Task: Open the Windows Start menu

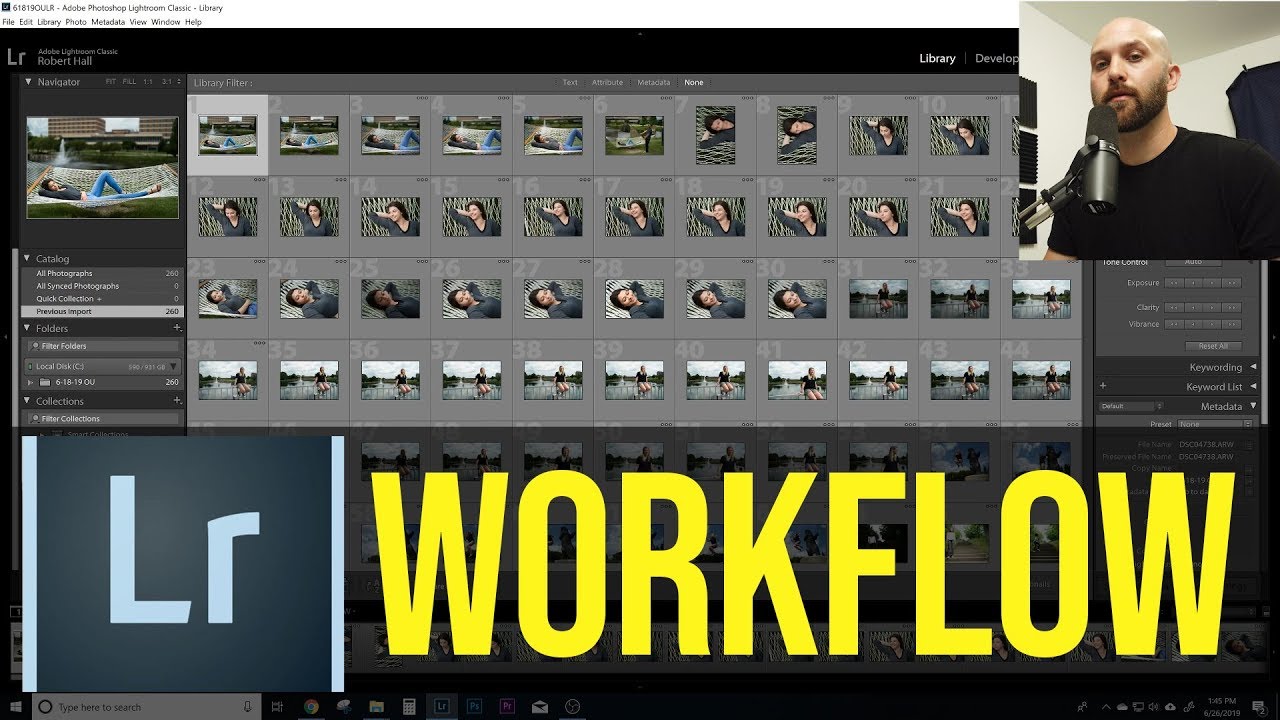Action: coord(16,706)
